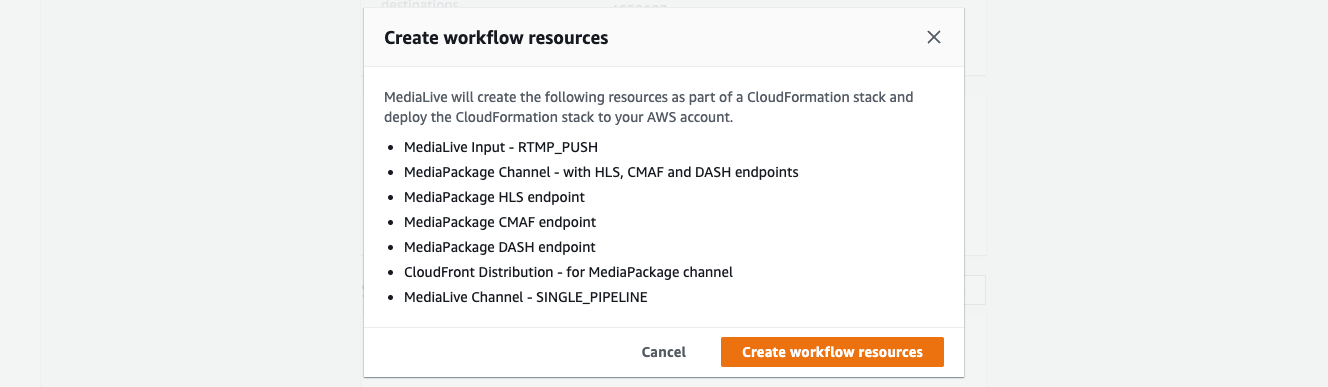The width and height of the screenshot is (1328, 387).
Task: Cancel the workflow resource creation
Action: pyautogui.click(x=664, y=352)
